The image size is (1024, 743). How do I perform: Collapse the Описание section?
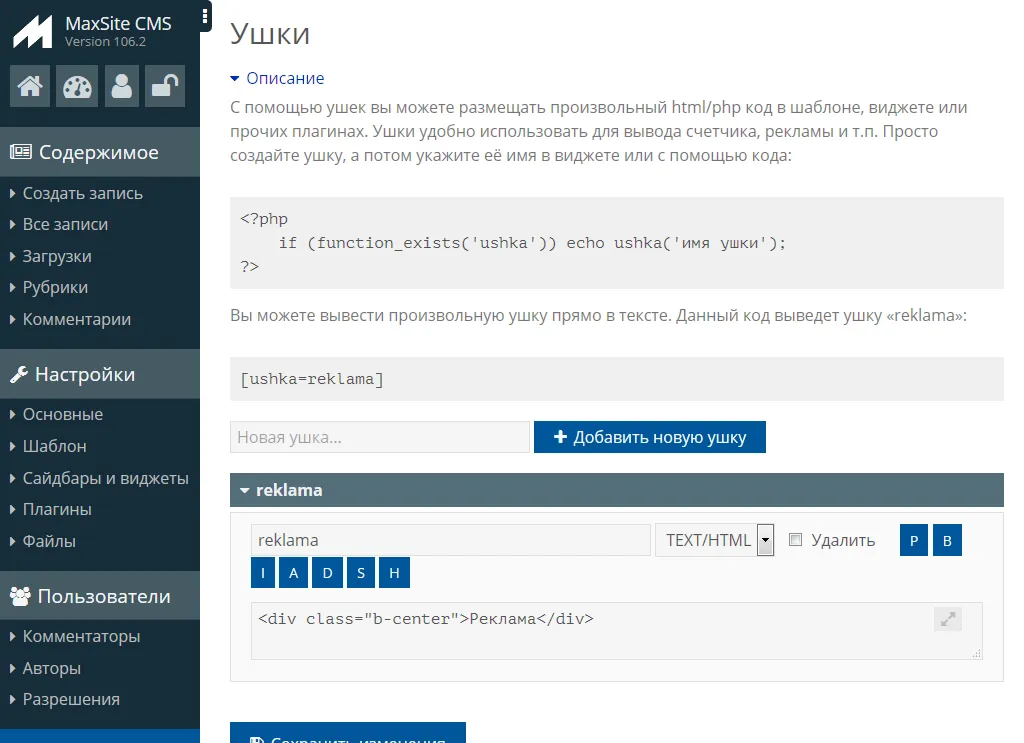(x=277, y=78)
